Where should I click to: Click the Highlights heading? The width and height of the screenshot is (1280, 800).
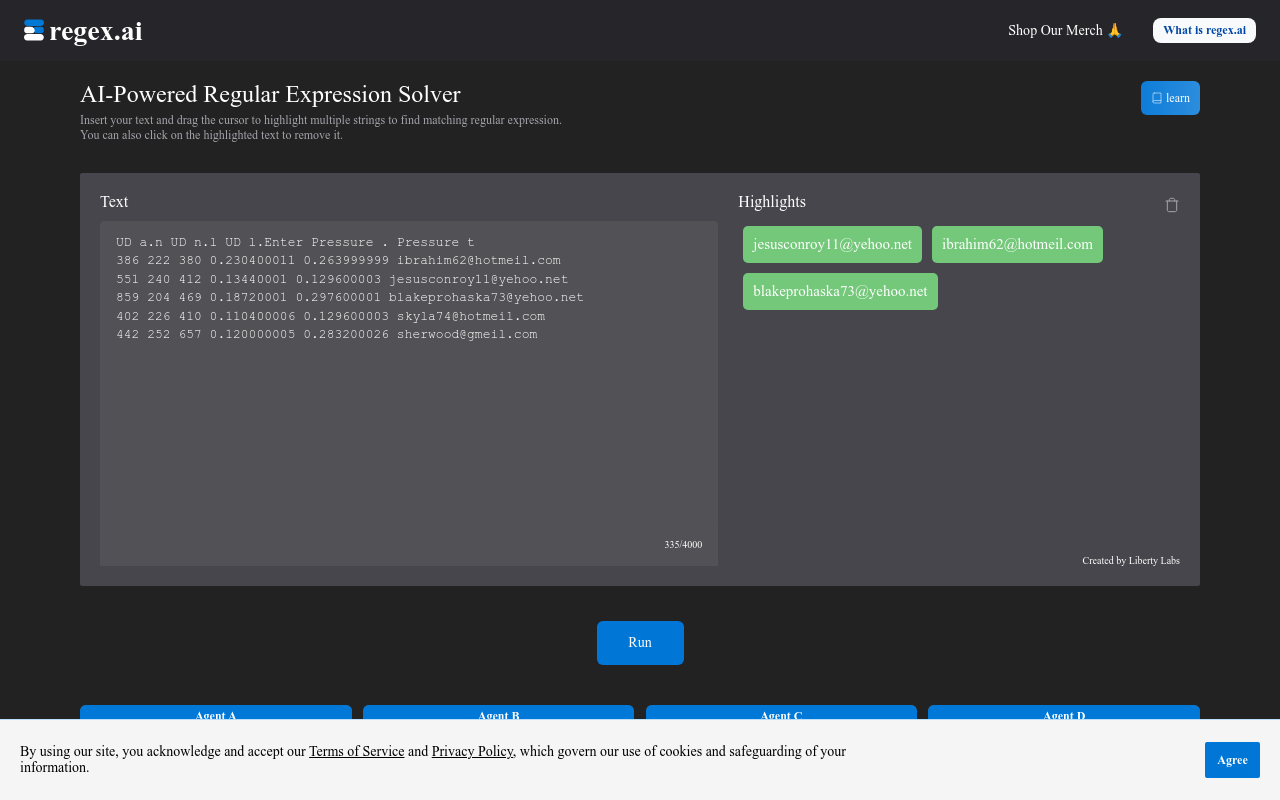(x=772, y=202)
